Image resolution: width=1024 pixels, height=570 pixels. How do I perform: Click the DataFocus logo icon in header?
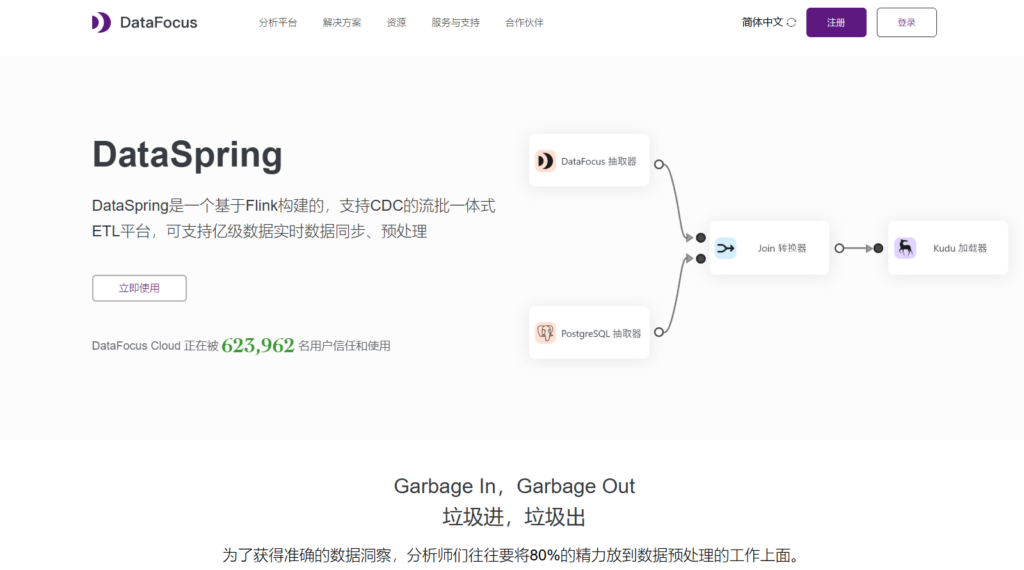(x=101, y=22)
